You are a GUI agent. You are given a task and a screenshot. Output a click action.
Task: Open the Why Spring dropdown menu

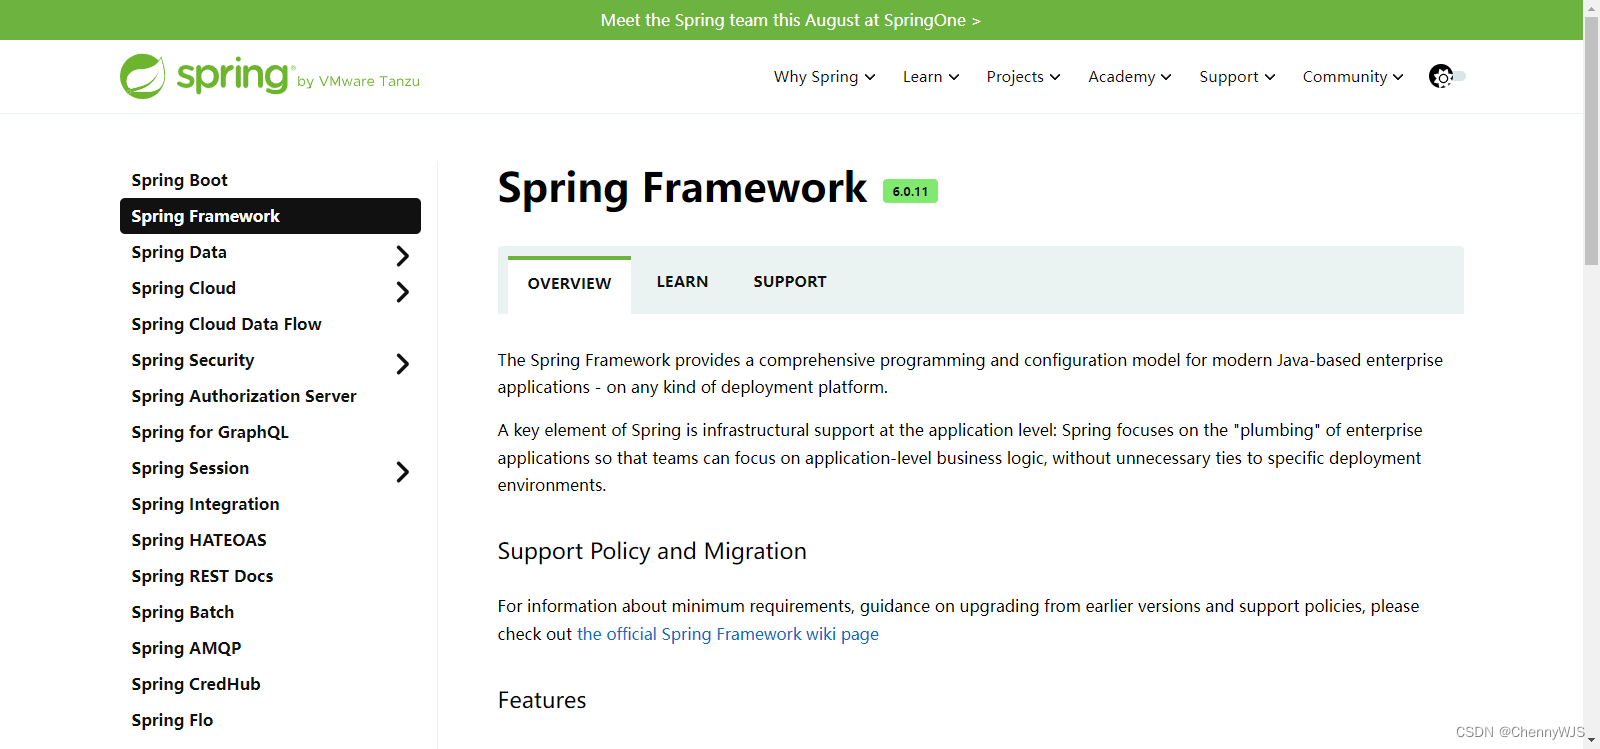coord(824,77)
